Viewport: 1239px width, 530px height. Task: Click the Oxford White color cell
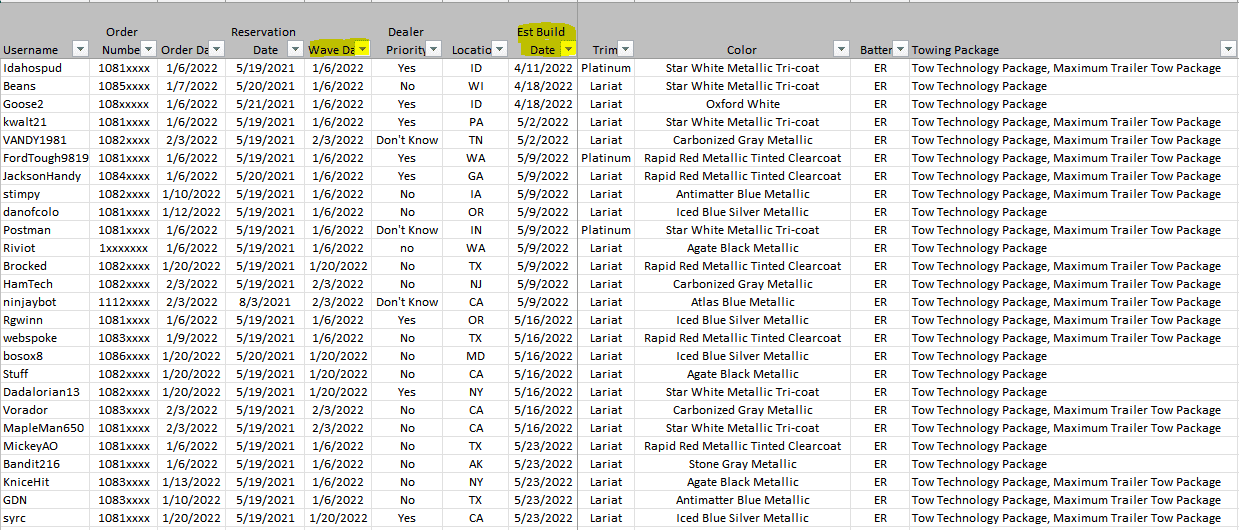coord(742,104)
